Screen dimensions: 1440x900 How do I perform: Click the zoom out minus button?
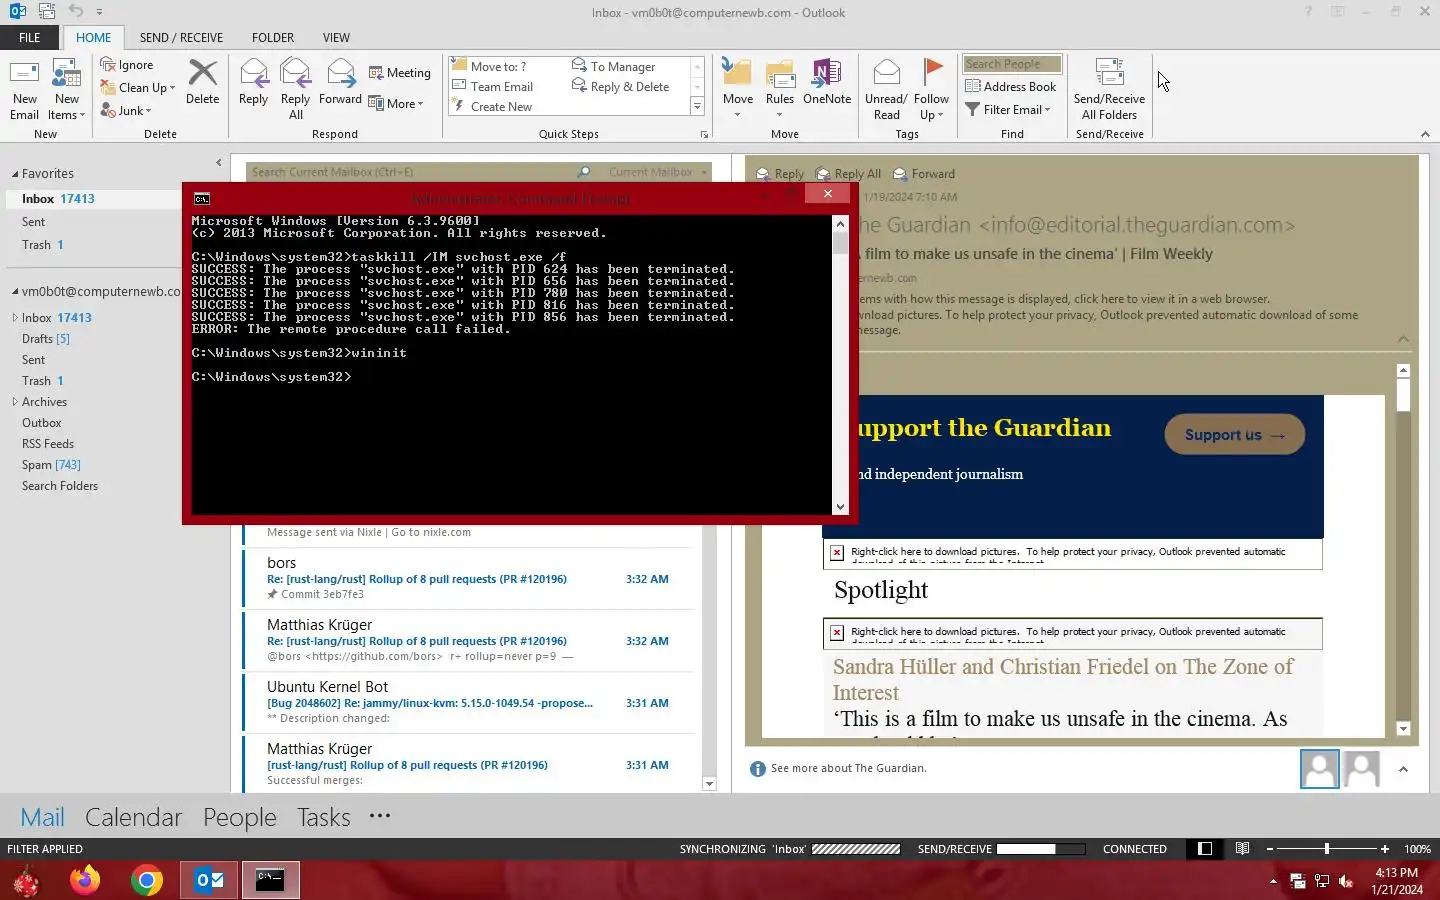1270,849
